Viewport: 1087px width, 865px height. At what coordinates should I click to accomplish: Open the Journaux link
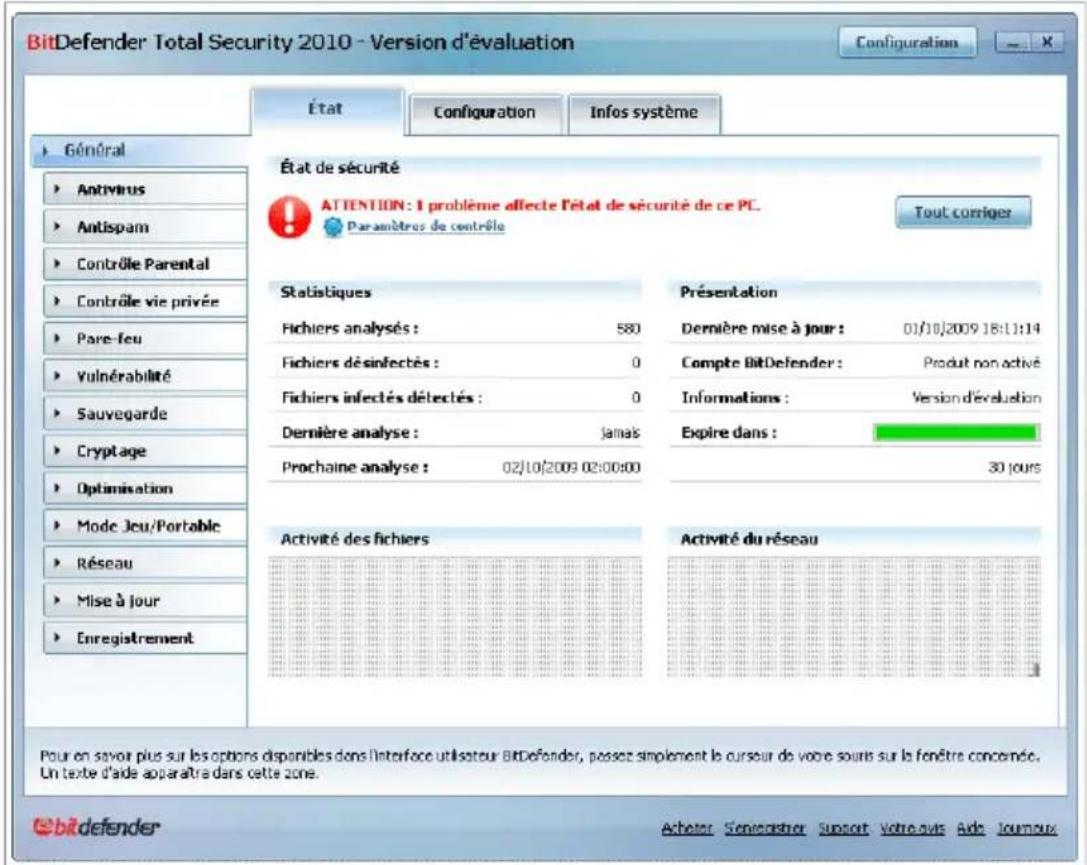[x=1027, y=828]
